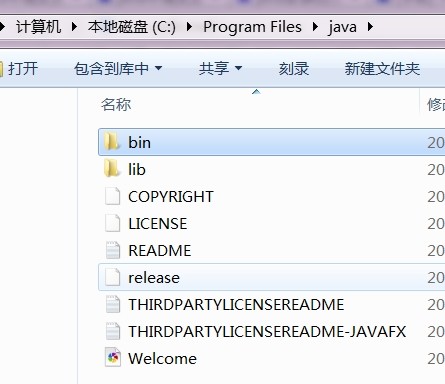Navigate to Program Files in address bar

tap(252, 27)
